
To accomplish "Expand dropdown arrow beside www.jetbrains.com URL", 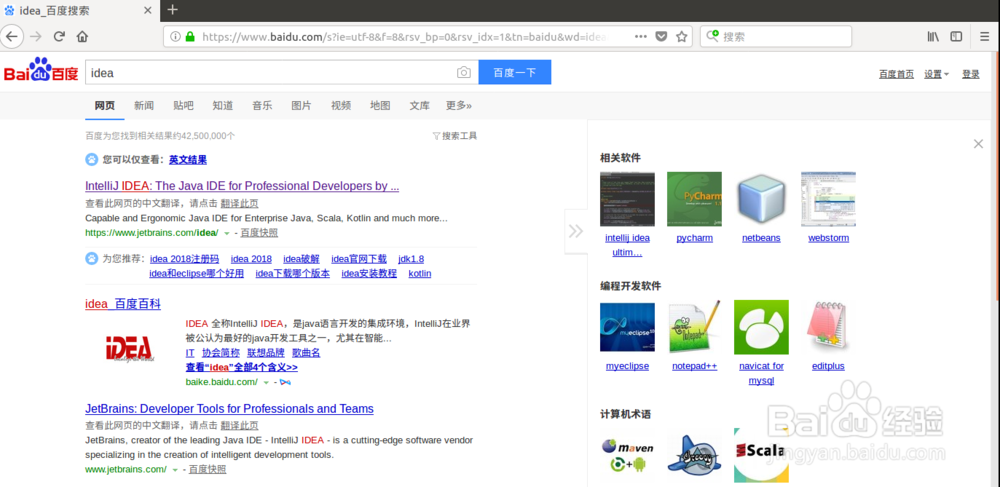I will tap(175, 470).
